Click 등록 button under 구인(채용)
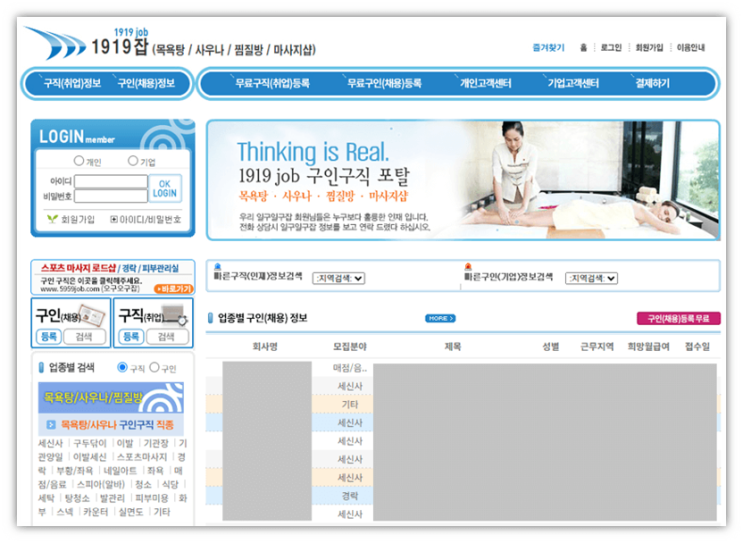 (x=49, y=336)
